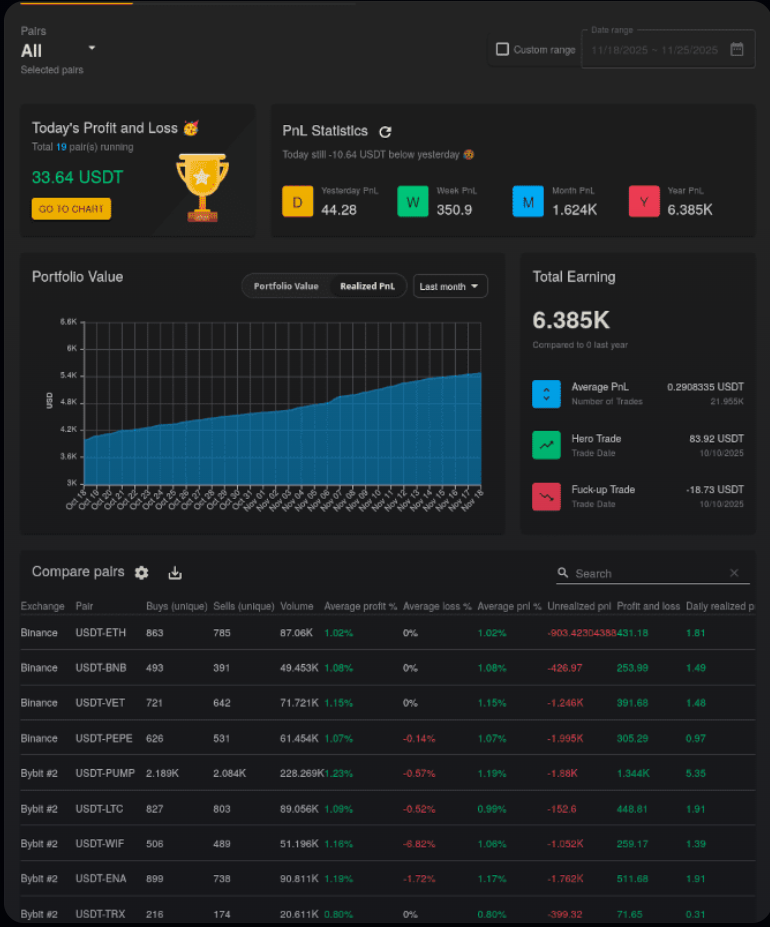This screenshot has width=770, height=927.
Task: Open Compare pairs settings gear
Action: (x=141, y=572)
